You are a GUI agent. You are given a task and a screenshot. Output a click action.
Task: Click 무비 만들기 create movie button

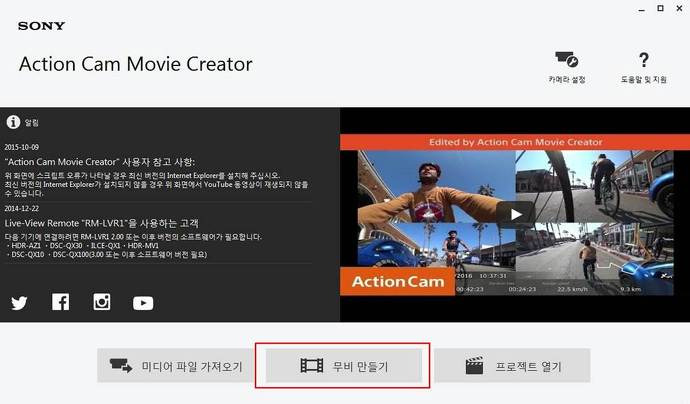coord(344,366)
